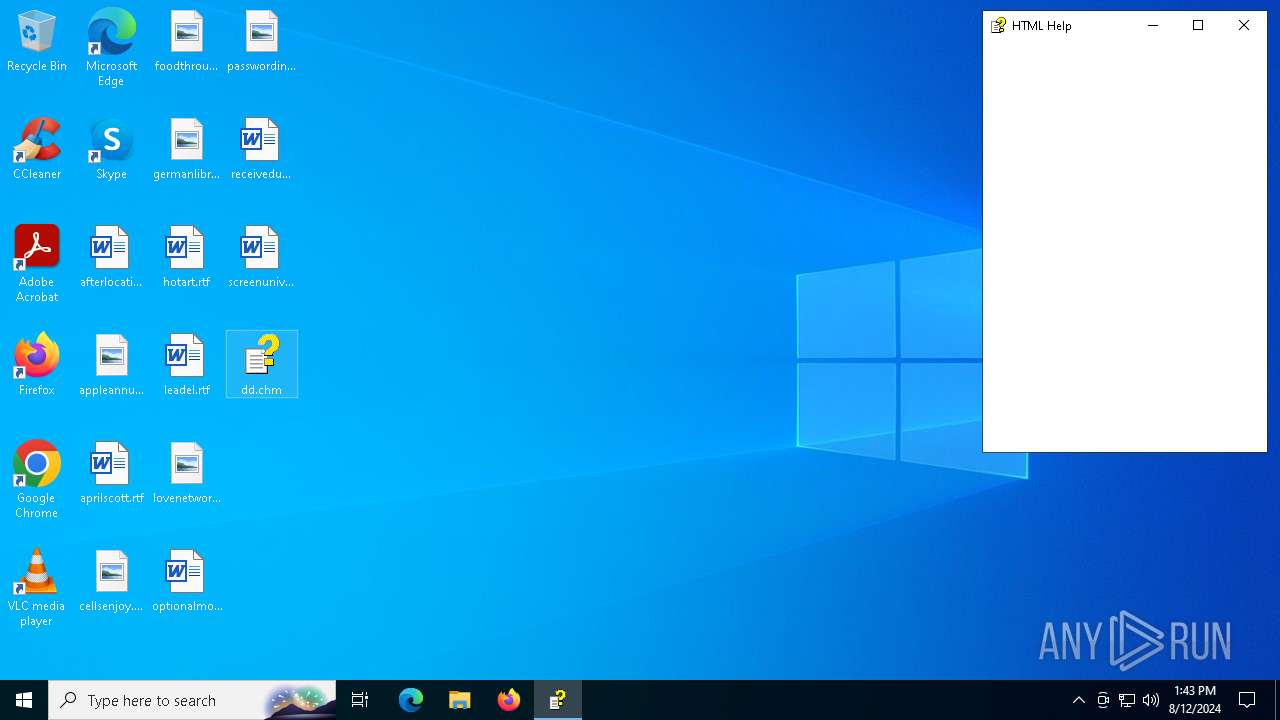The image size is (1280, 720).
Task: Open the Meet Now tray icon
Action: pyautogui.click(x=1103, y=700)
